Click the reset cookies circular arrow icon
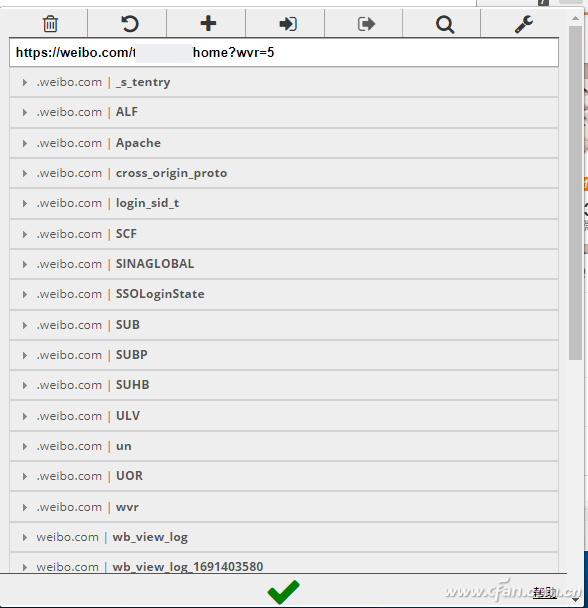588x608 pixels. (130, 24)
